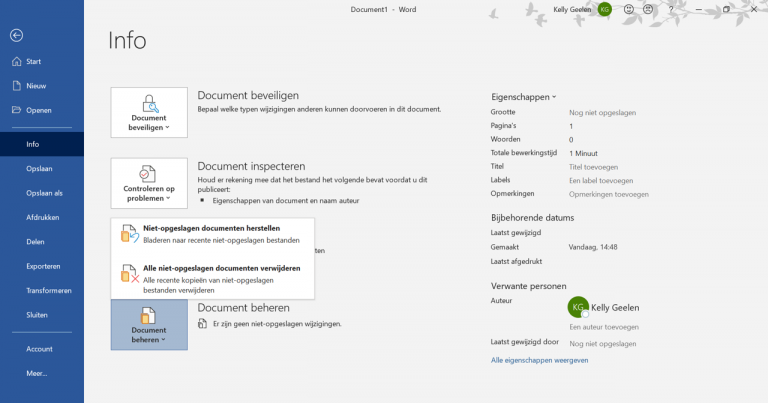Click 'Een auteur toevoegen' field
Image resolution: width=768 pixels, height=403 pixels.
pos(604,327)
